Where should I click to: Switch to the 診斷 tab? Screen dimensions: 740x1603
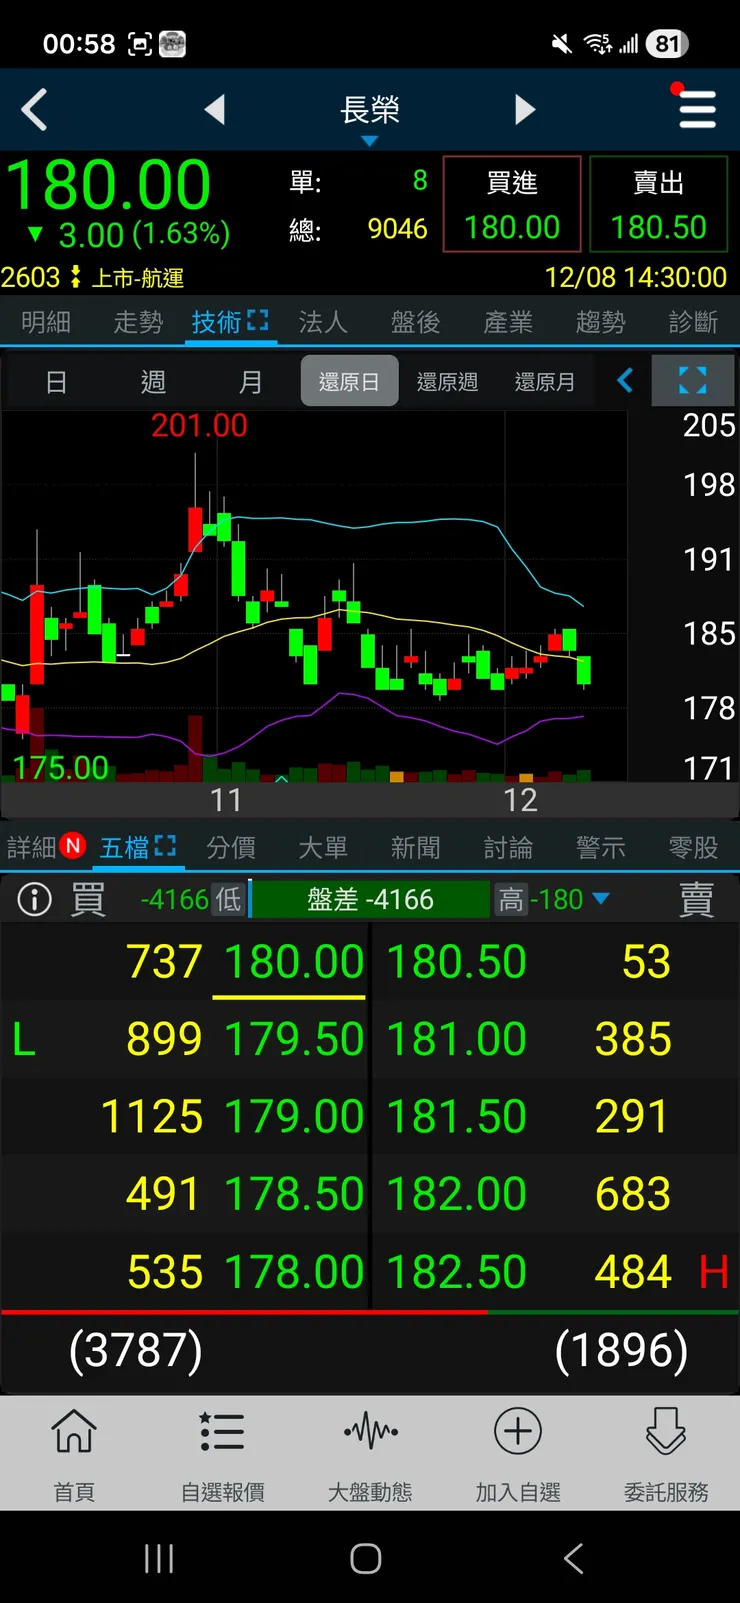[693, 322]
